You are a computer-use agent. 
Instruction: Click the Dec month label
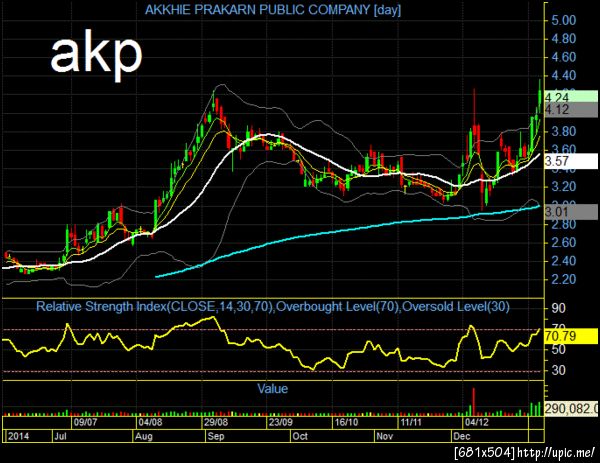[461, 436]
